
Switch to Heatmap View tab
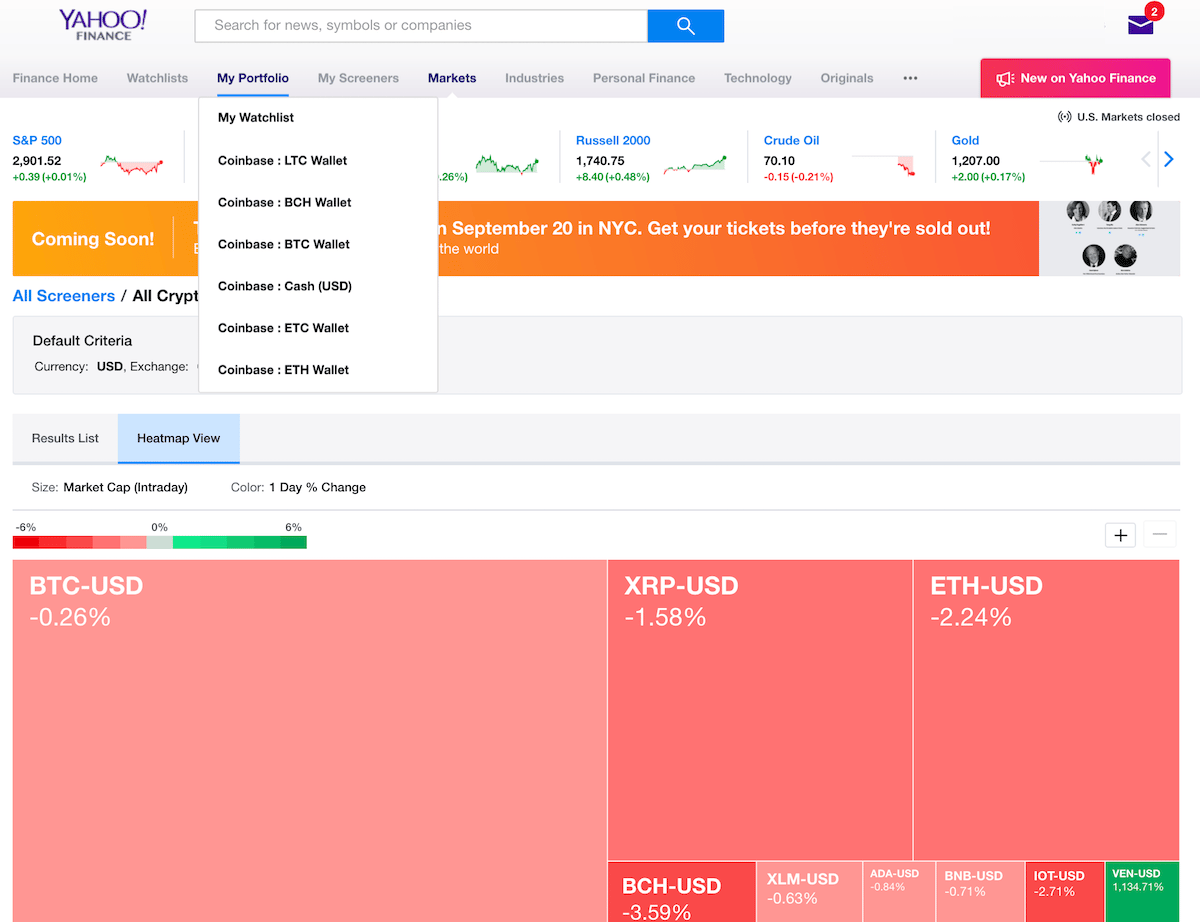click(x=179, y=438)
